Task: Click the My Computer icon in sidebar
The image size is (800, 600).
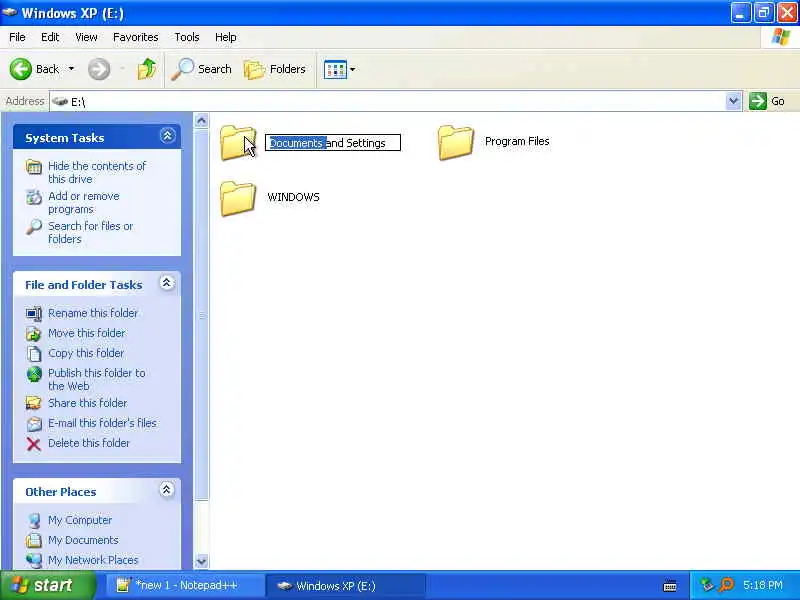Action: [34, 520]
